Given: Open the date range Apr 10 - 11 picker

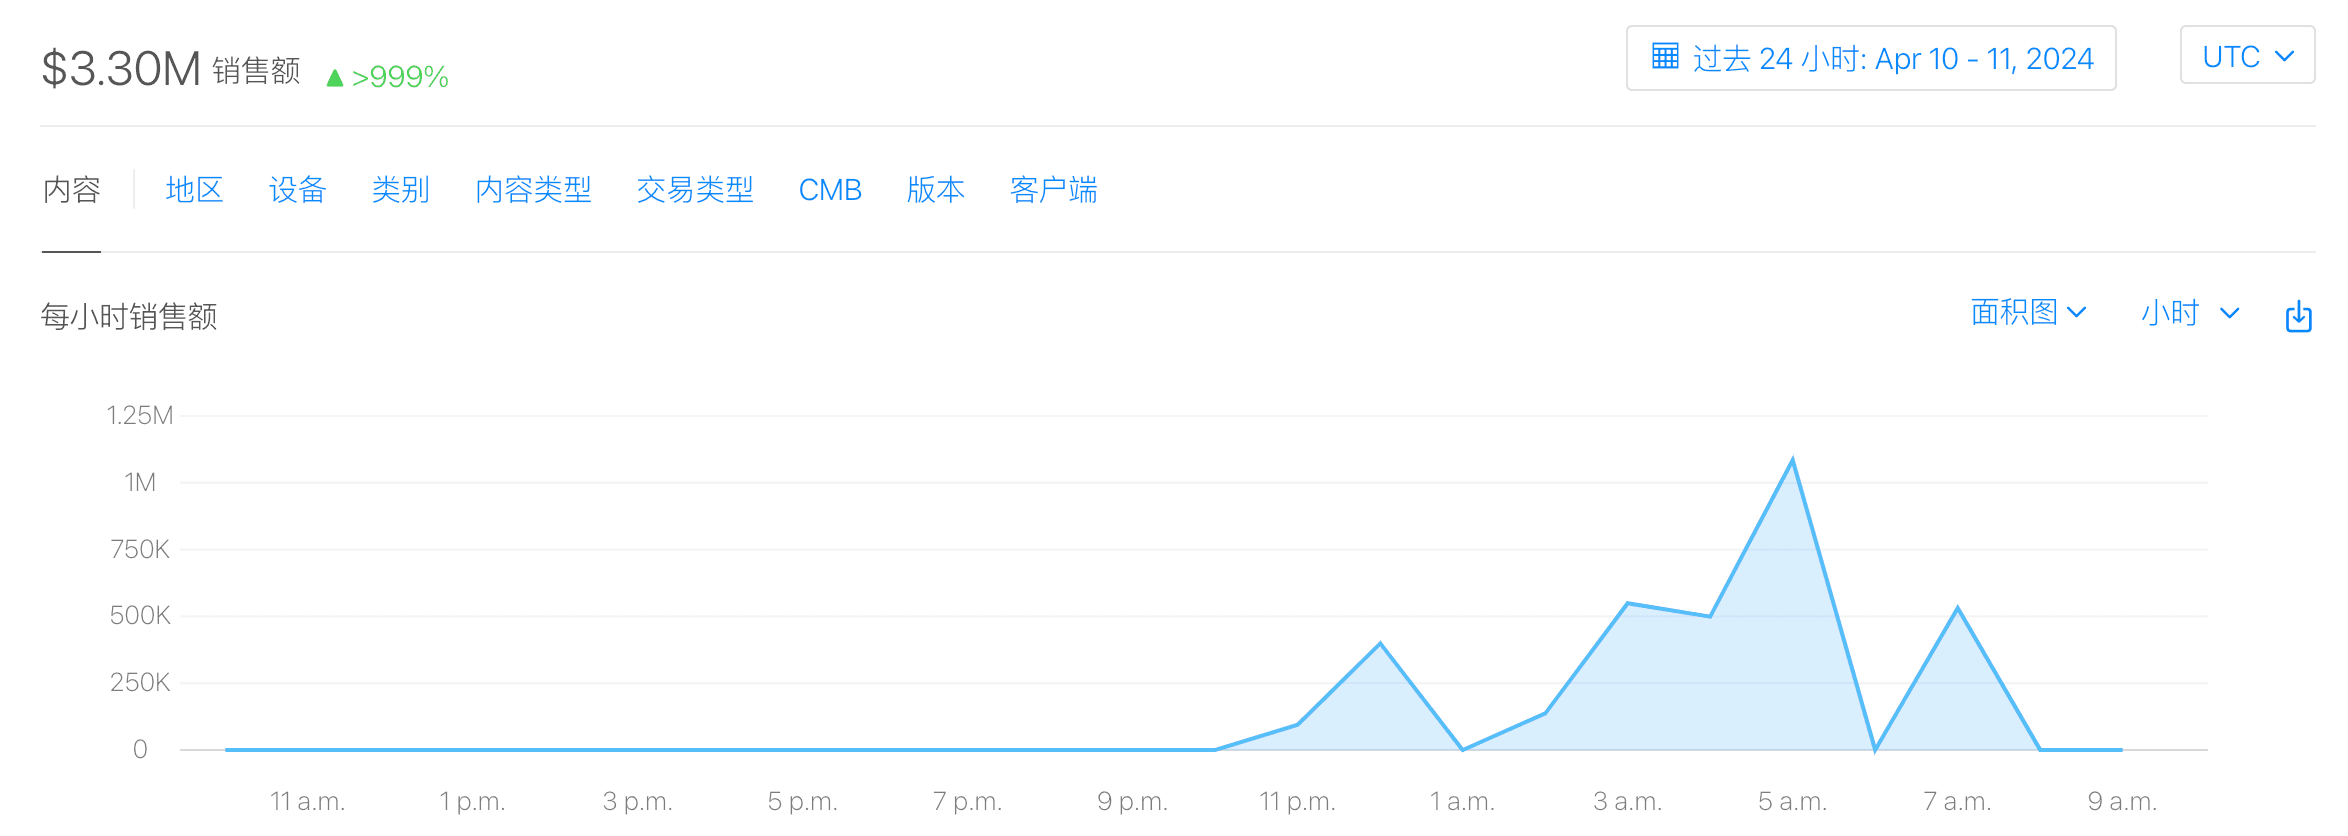Looking at the screenshot, I should 1892,59.
